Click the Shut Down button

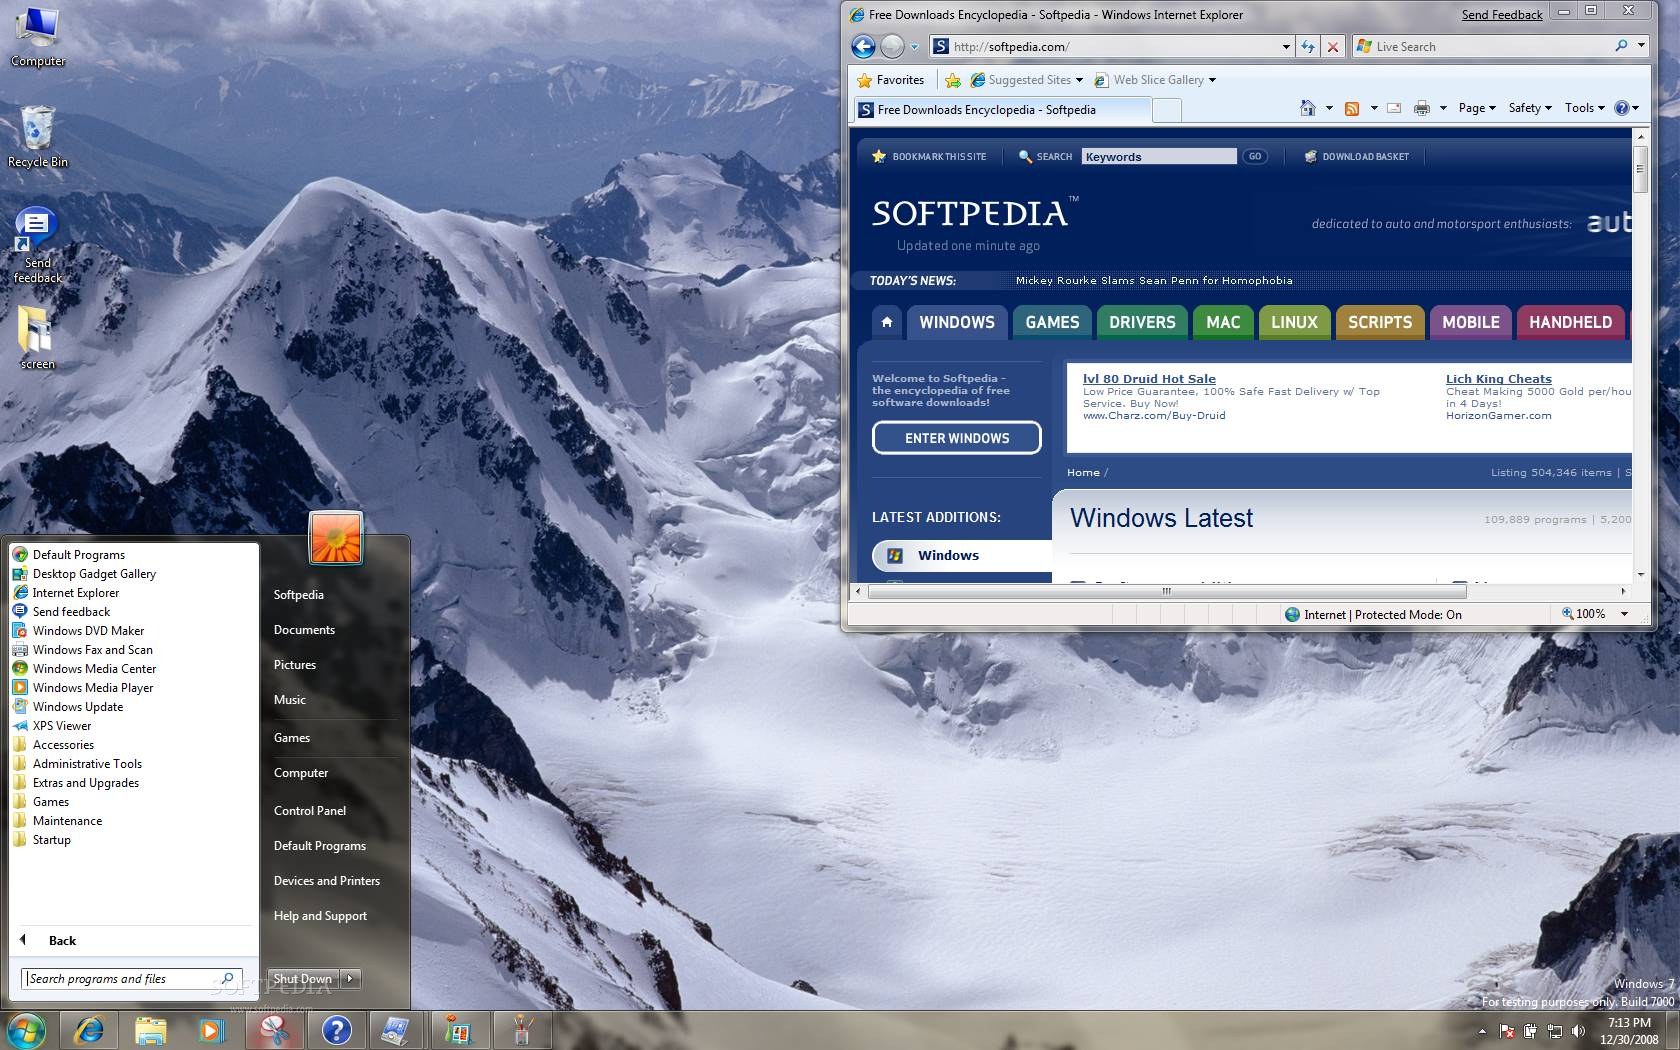pyautogui.click(x=303, y=978)
